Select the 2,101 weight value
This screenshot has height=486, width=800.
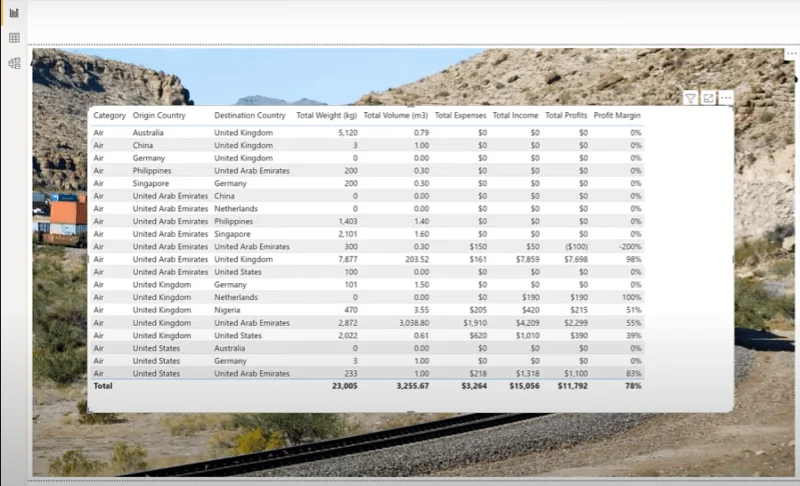pos(347,234)
